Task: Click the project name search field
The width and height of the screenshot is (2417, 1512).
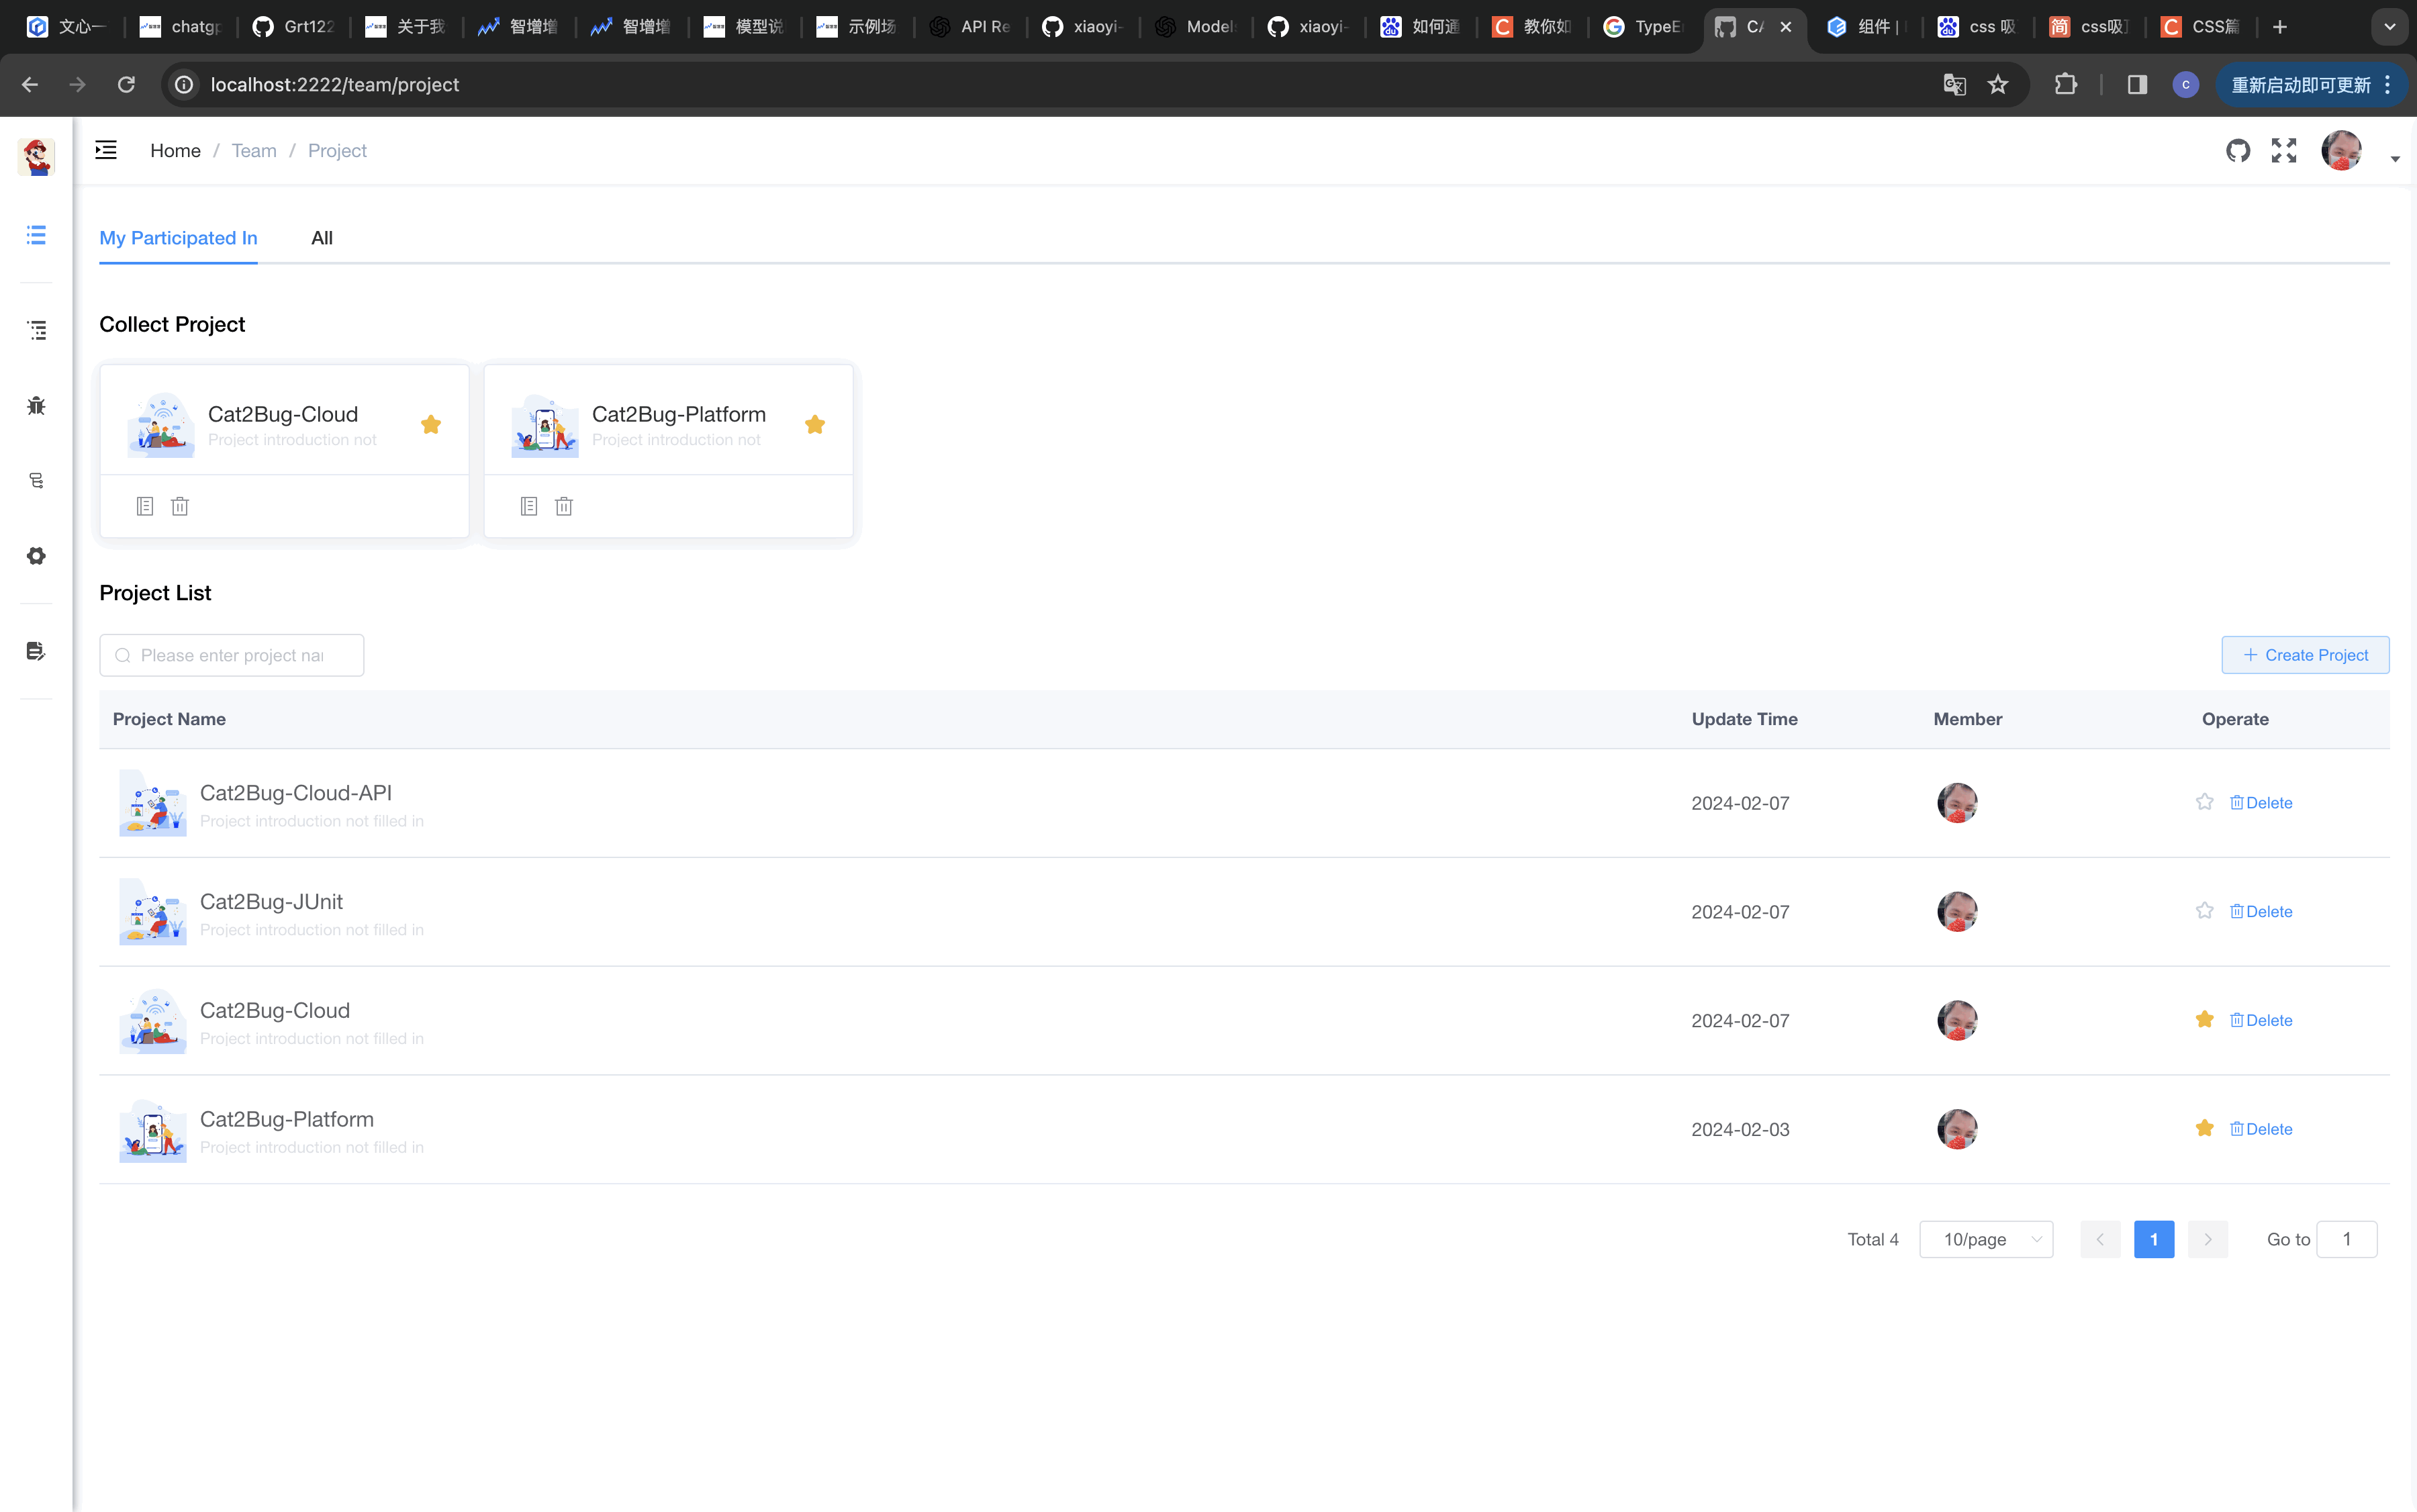Action: pyautogui.click(x=232, y=655)
